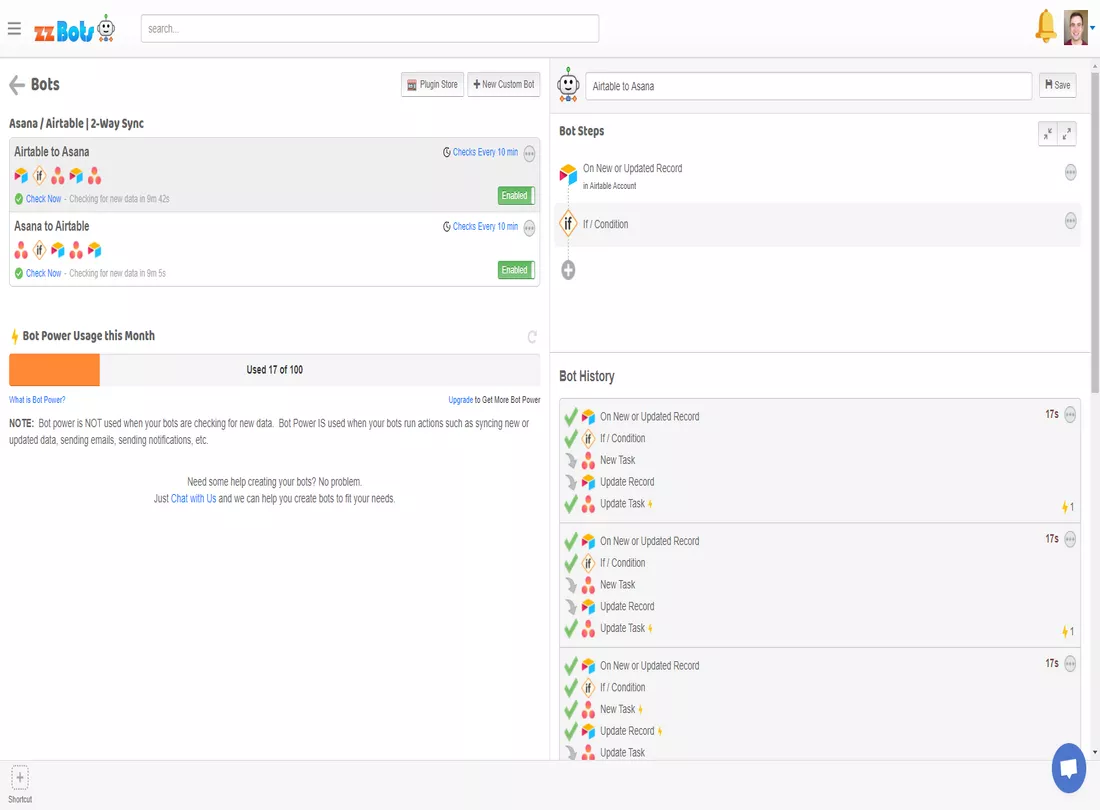Image resolution: width=1100 pixels, height=810 pixels.
Task: Open the live chat bubble
Action: coord(1068,768)
